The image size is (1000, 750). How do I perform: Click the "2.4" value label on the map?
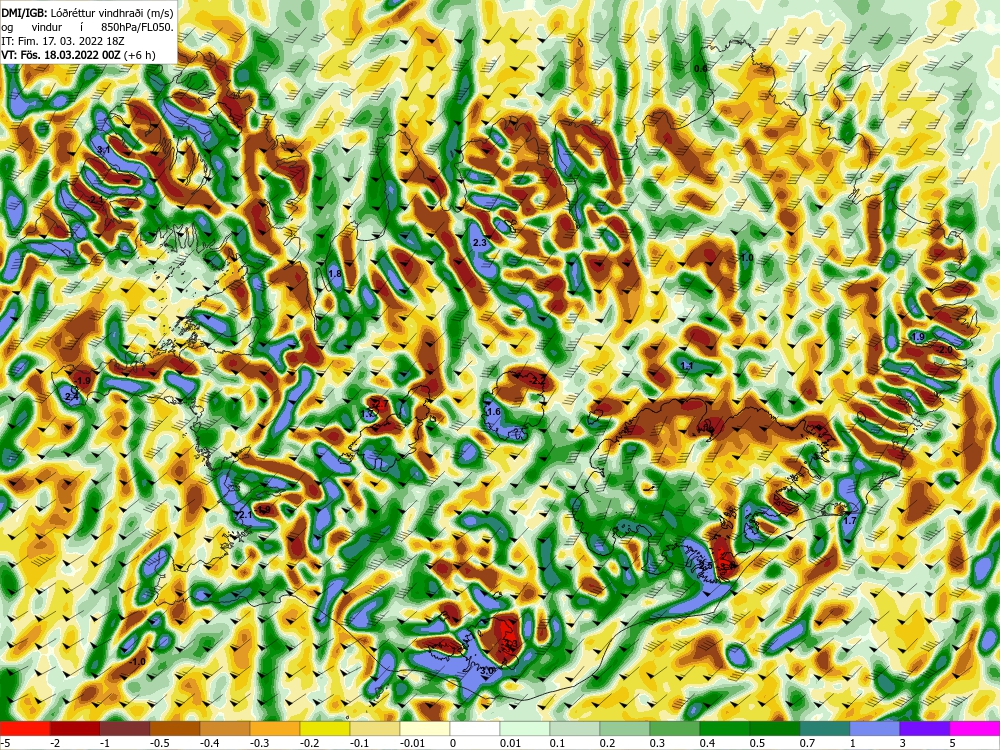[72, 397]
